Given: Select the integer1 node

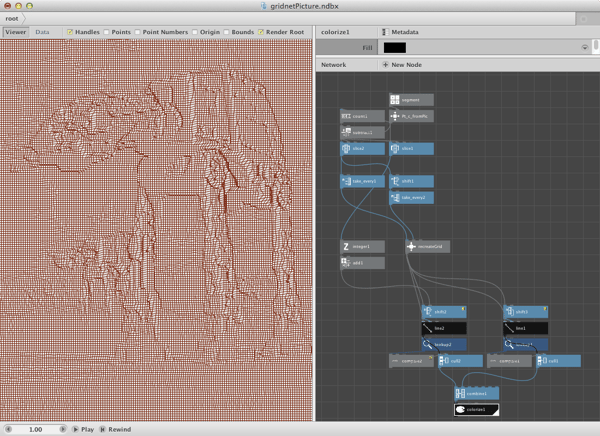Looking at the screenshot, I should [362, 247].
